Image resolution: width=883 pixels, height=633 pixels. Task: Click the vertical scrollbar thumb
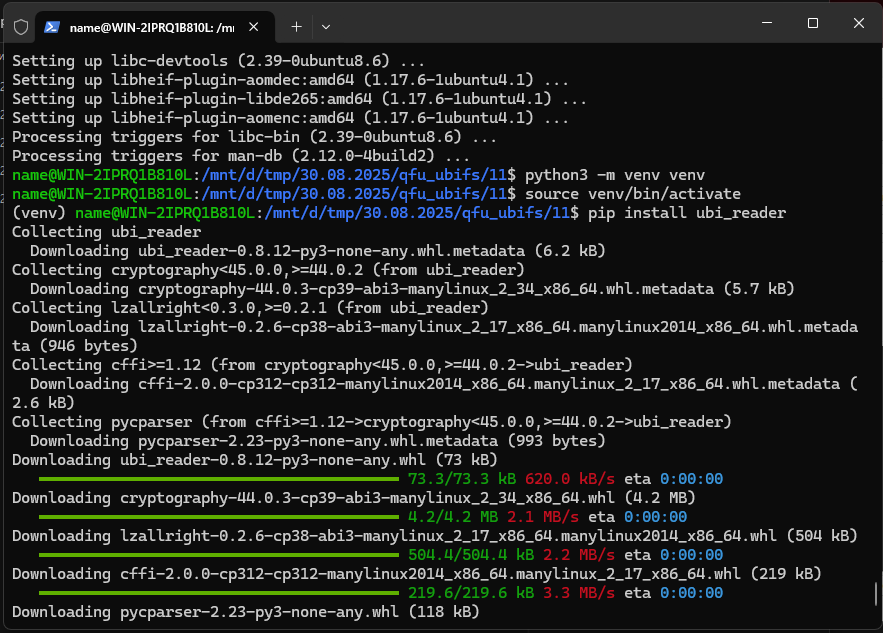pos(876,593)
